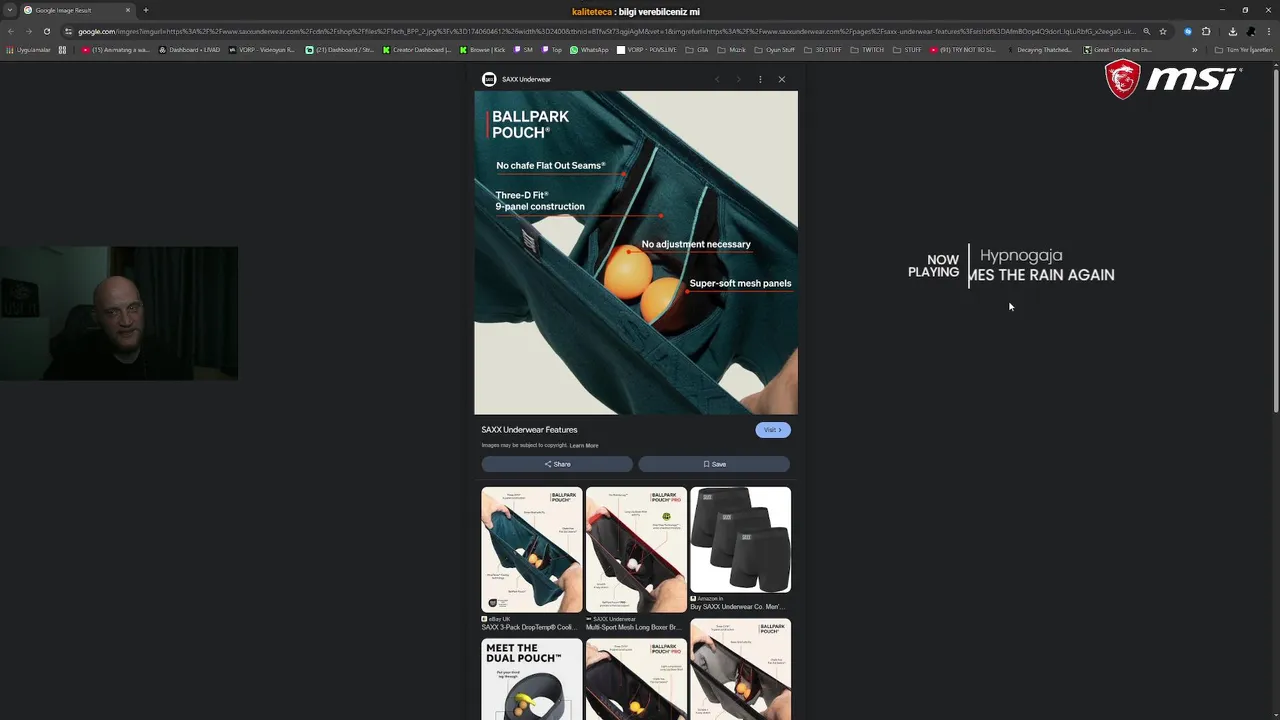The image size is (1280, 720).
Task: Show more bookmarks with the overflow chevron
Action: (1194, 50)
